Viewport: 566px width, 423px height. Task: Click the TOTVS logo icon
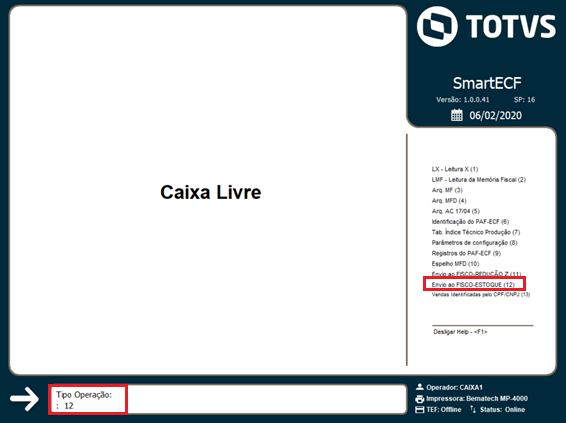437,26
